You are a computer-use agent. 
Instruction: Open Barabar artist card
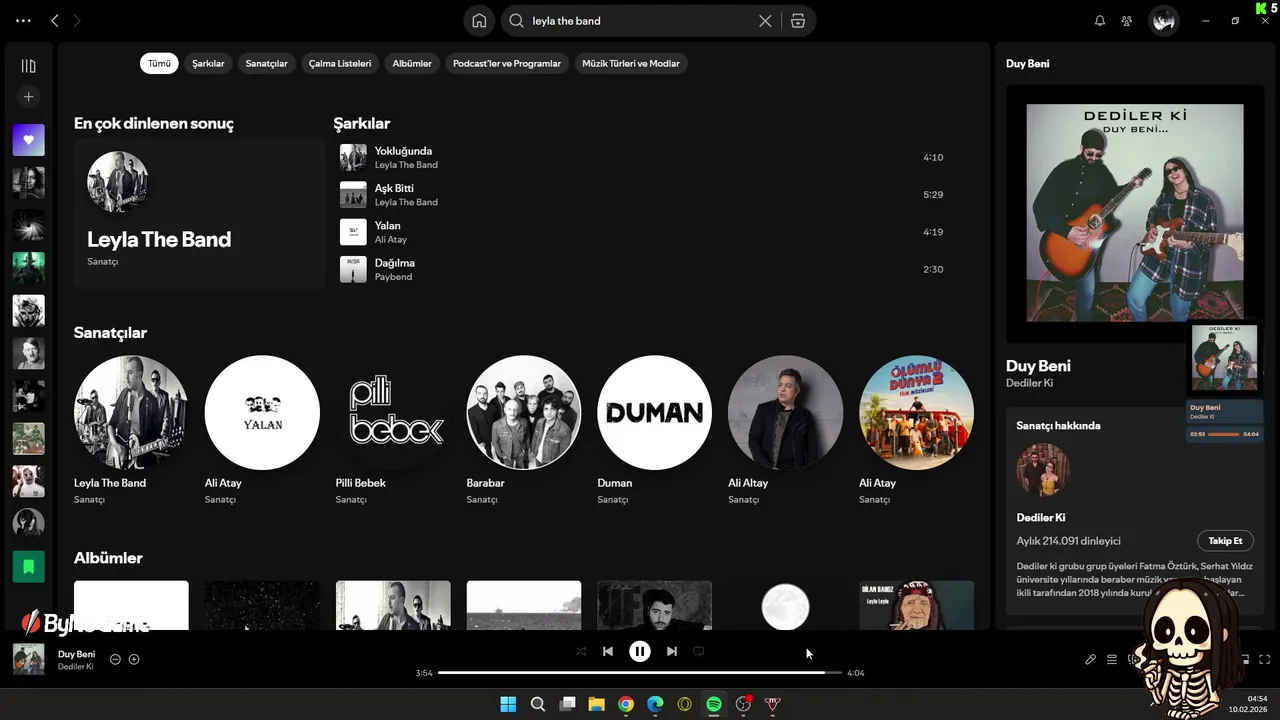click(x=524, y=429)
